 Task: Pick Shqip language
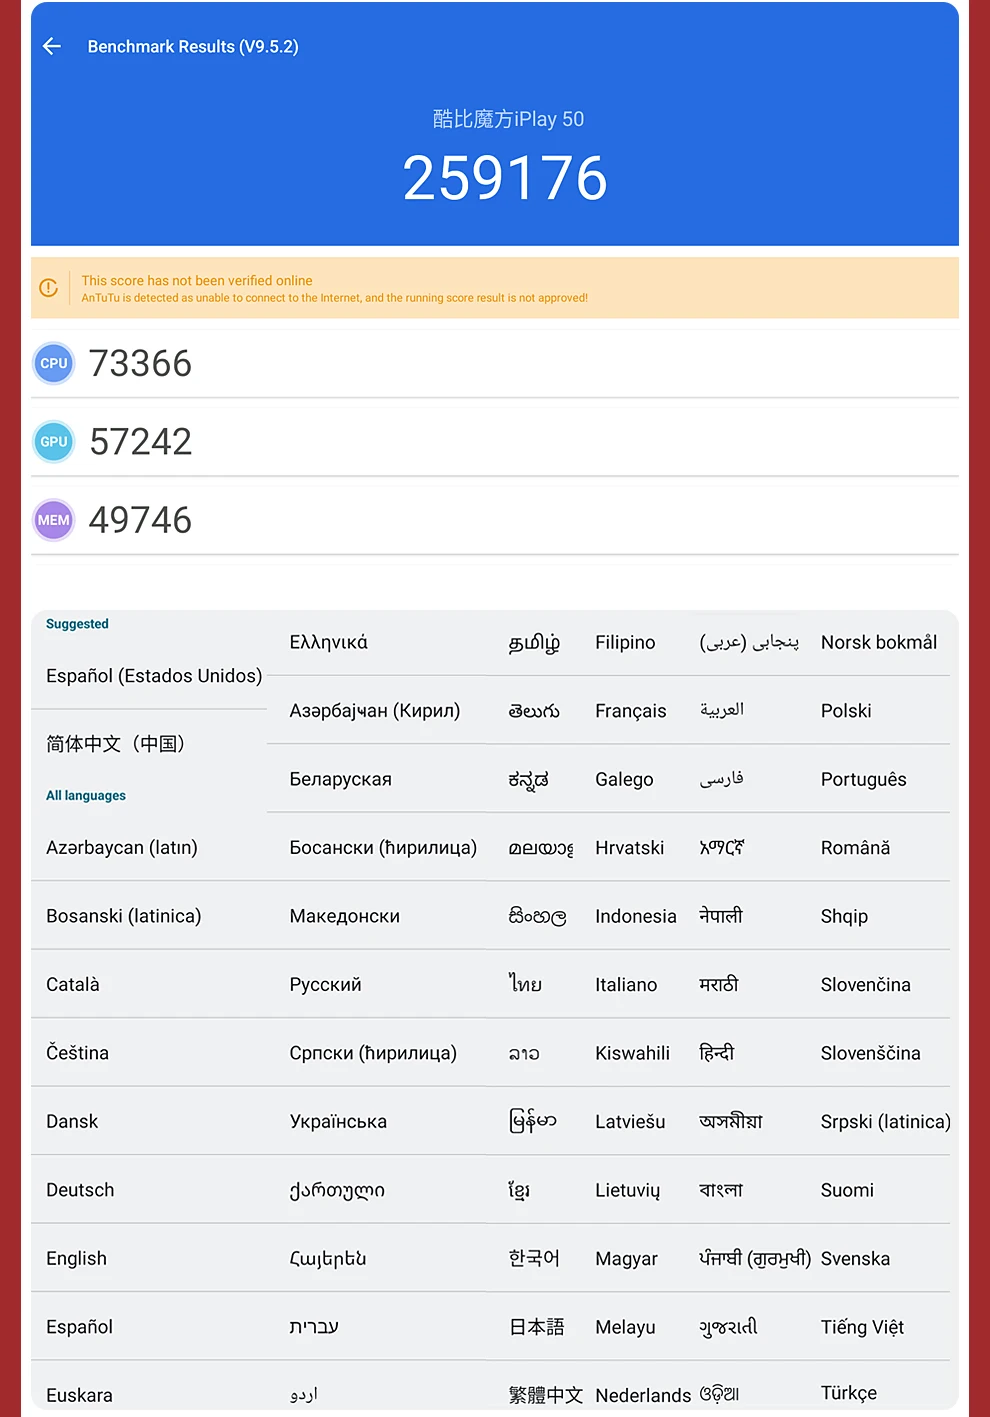coord(844,917)
